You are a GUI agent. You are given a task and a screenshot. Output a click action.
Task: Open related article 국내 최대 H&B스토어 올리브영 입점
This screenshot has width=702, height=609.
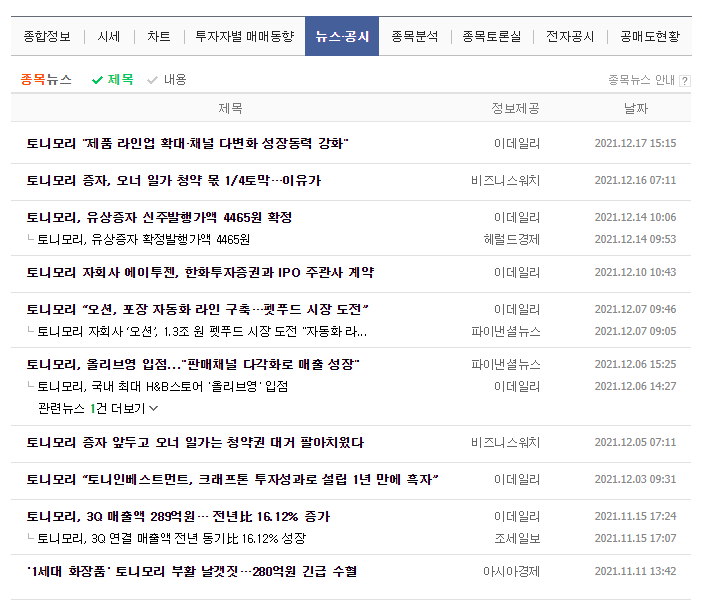[x=163, y=386]
